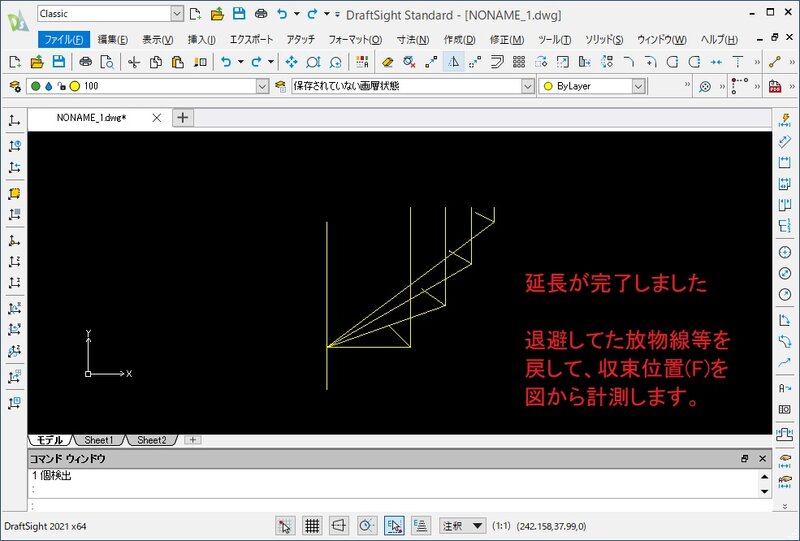Click the coordinates readout in status bar

click(x=552, y=526)
